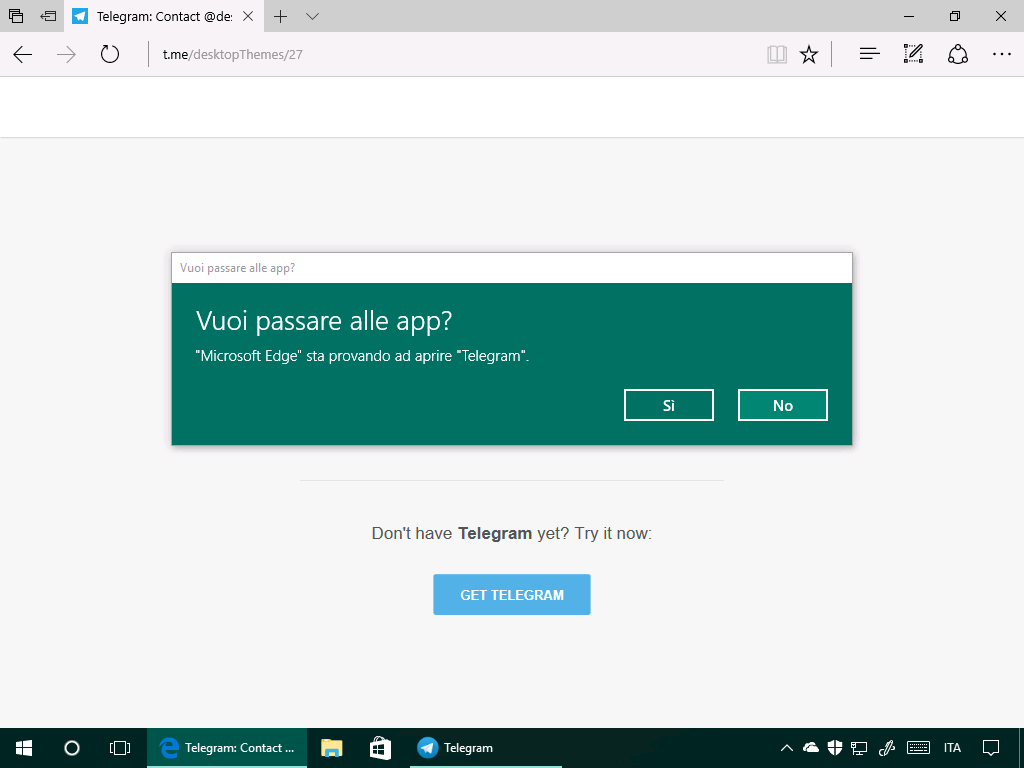
Task: Open touch keyboard tray icon
Action: [919, 748]
